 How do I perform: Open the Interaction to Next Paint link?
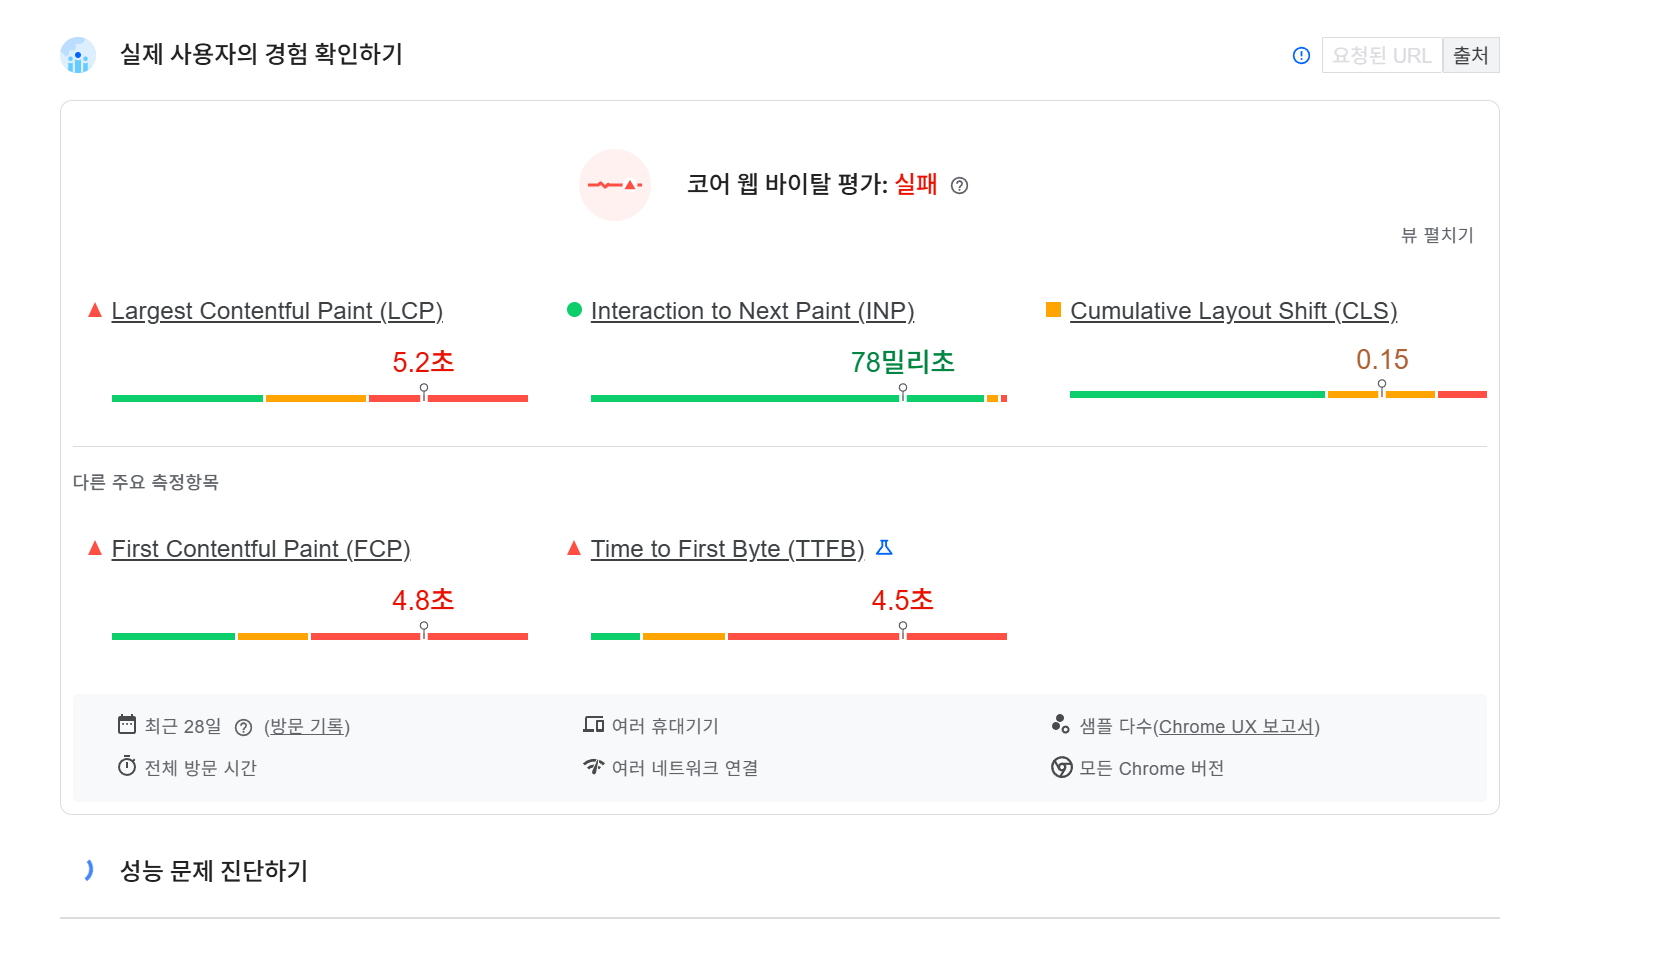pos(753,311)
